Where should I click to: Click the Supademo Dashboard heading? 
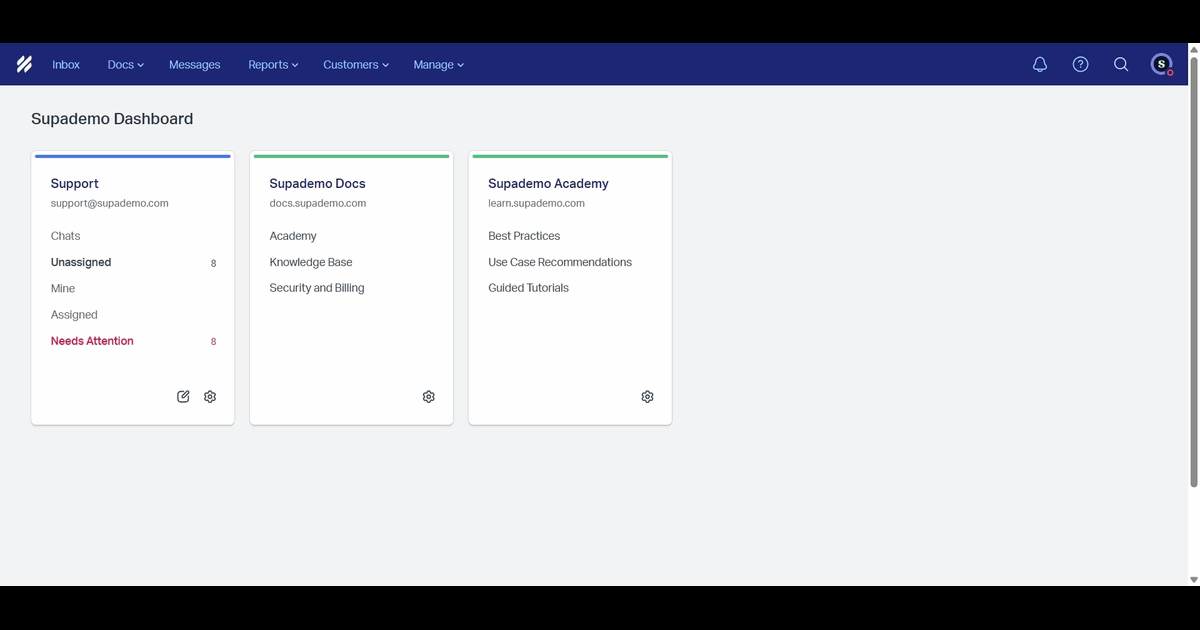[x=112, y=119]
